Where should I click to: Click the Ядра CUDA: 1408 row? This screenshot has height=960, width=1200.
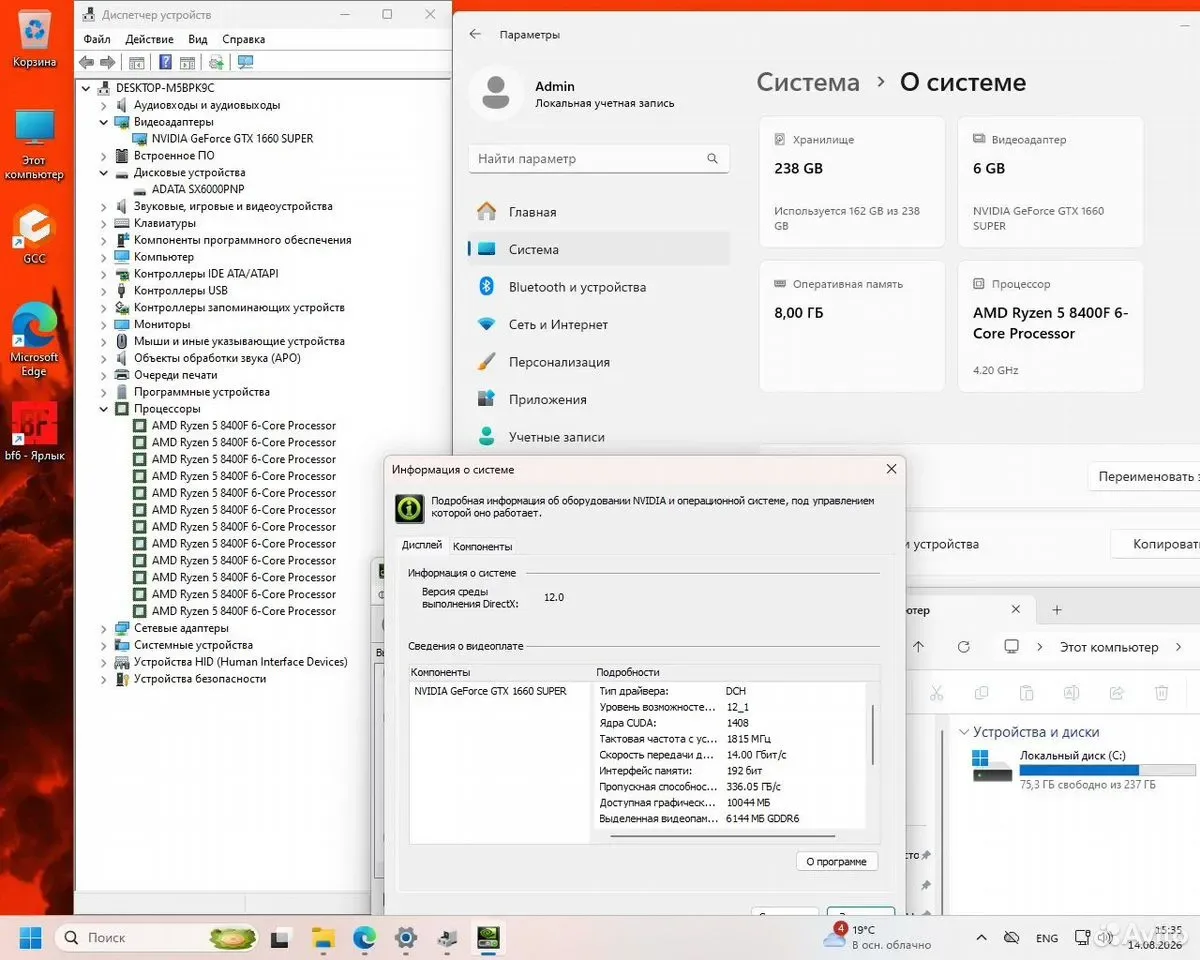point(732,723)
